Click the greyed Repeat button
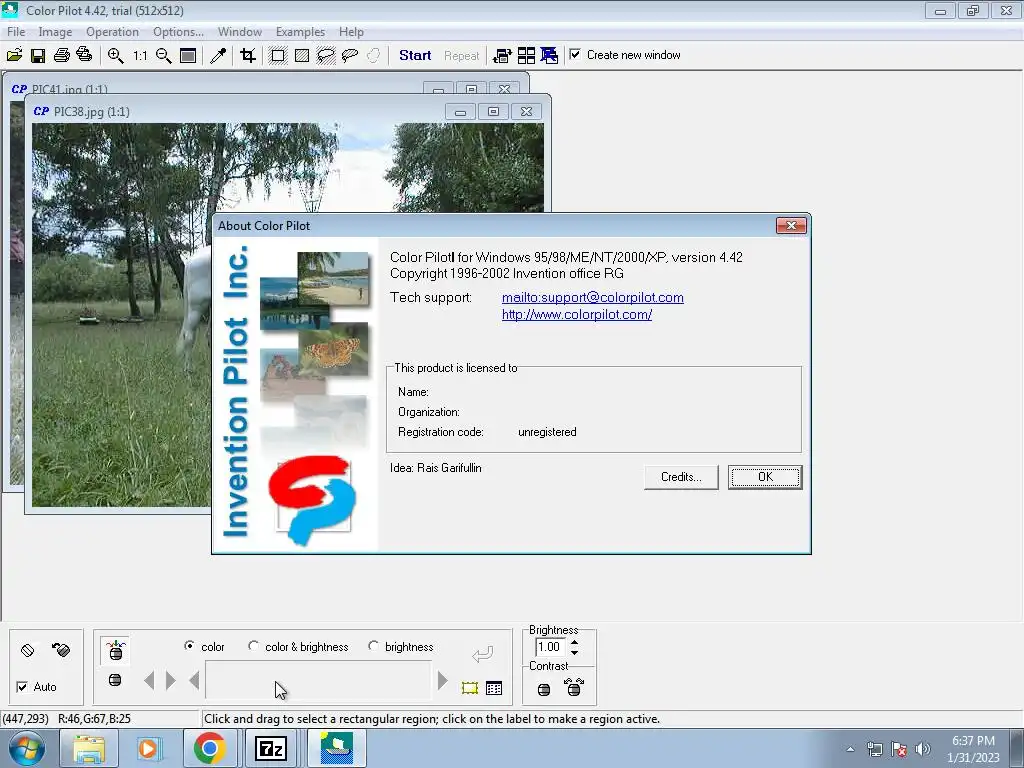The height and width of the screenshot is (768, 1024). 462,56
